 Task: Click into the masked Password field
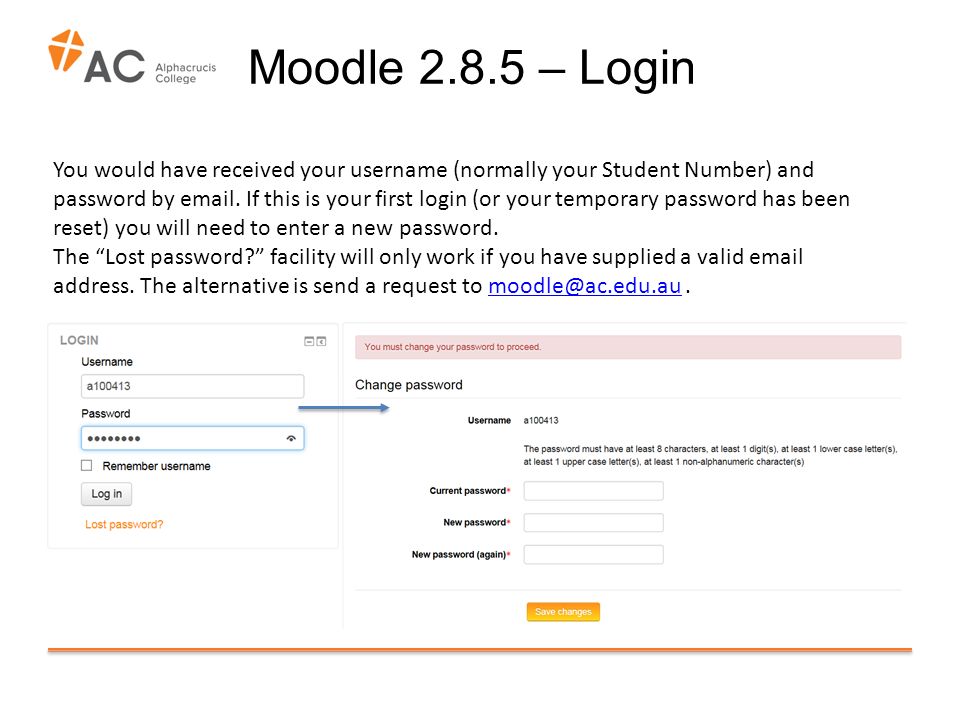pos(192,438)
